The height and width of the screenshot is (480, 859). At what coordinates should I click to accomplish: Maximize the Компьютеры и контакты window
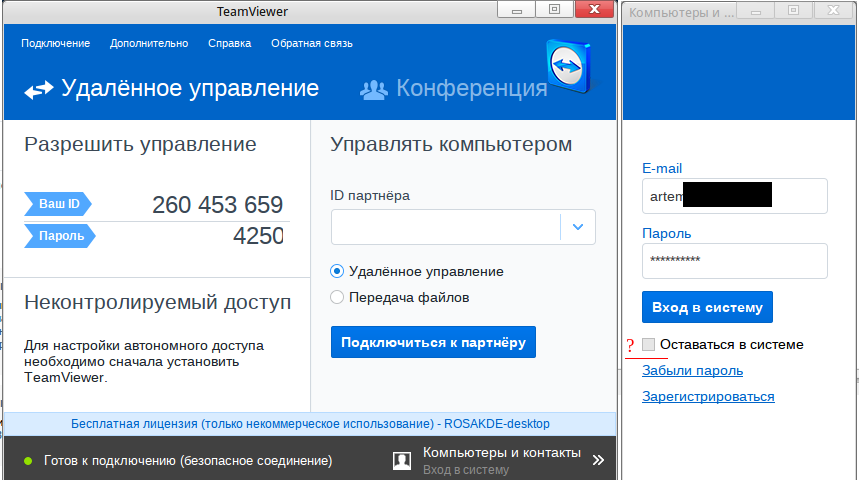794,10
